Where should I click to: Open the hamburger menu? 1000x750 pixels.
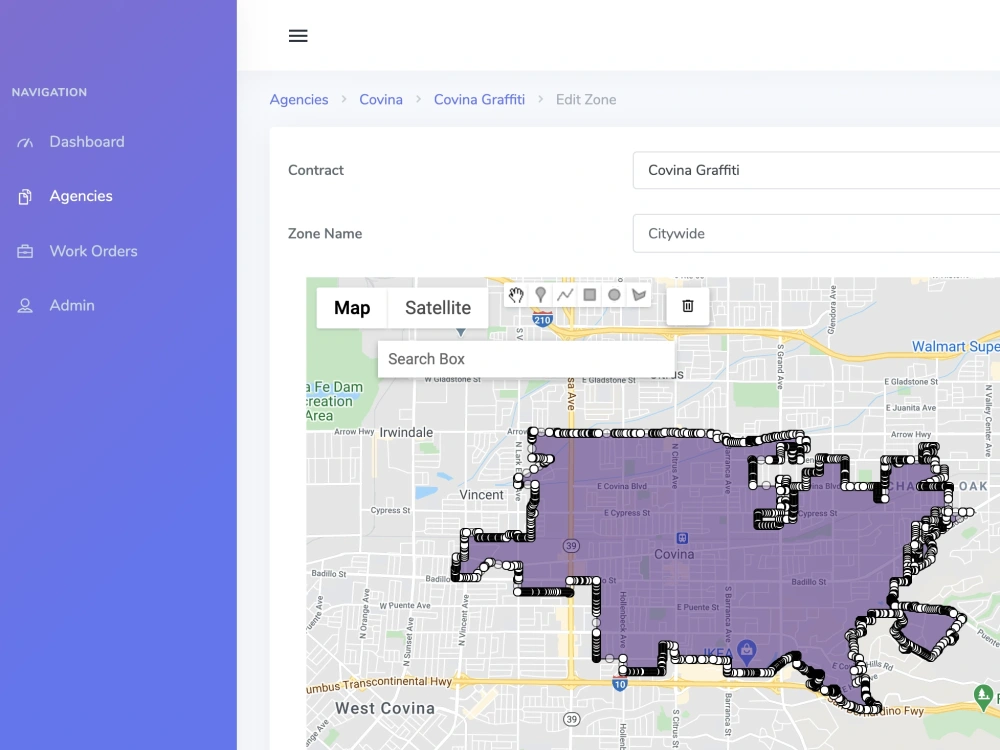pyautogui.click(x=298, y=36)
